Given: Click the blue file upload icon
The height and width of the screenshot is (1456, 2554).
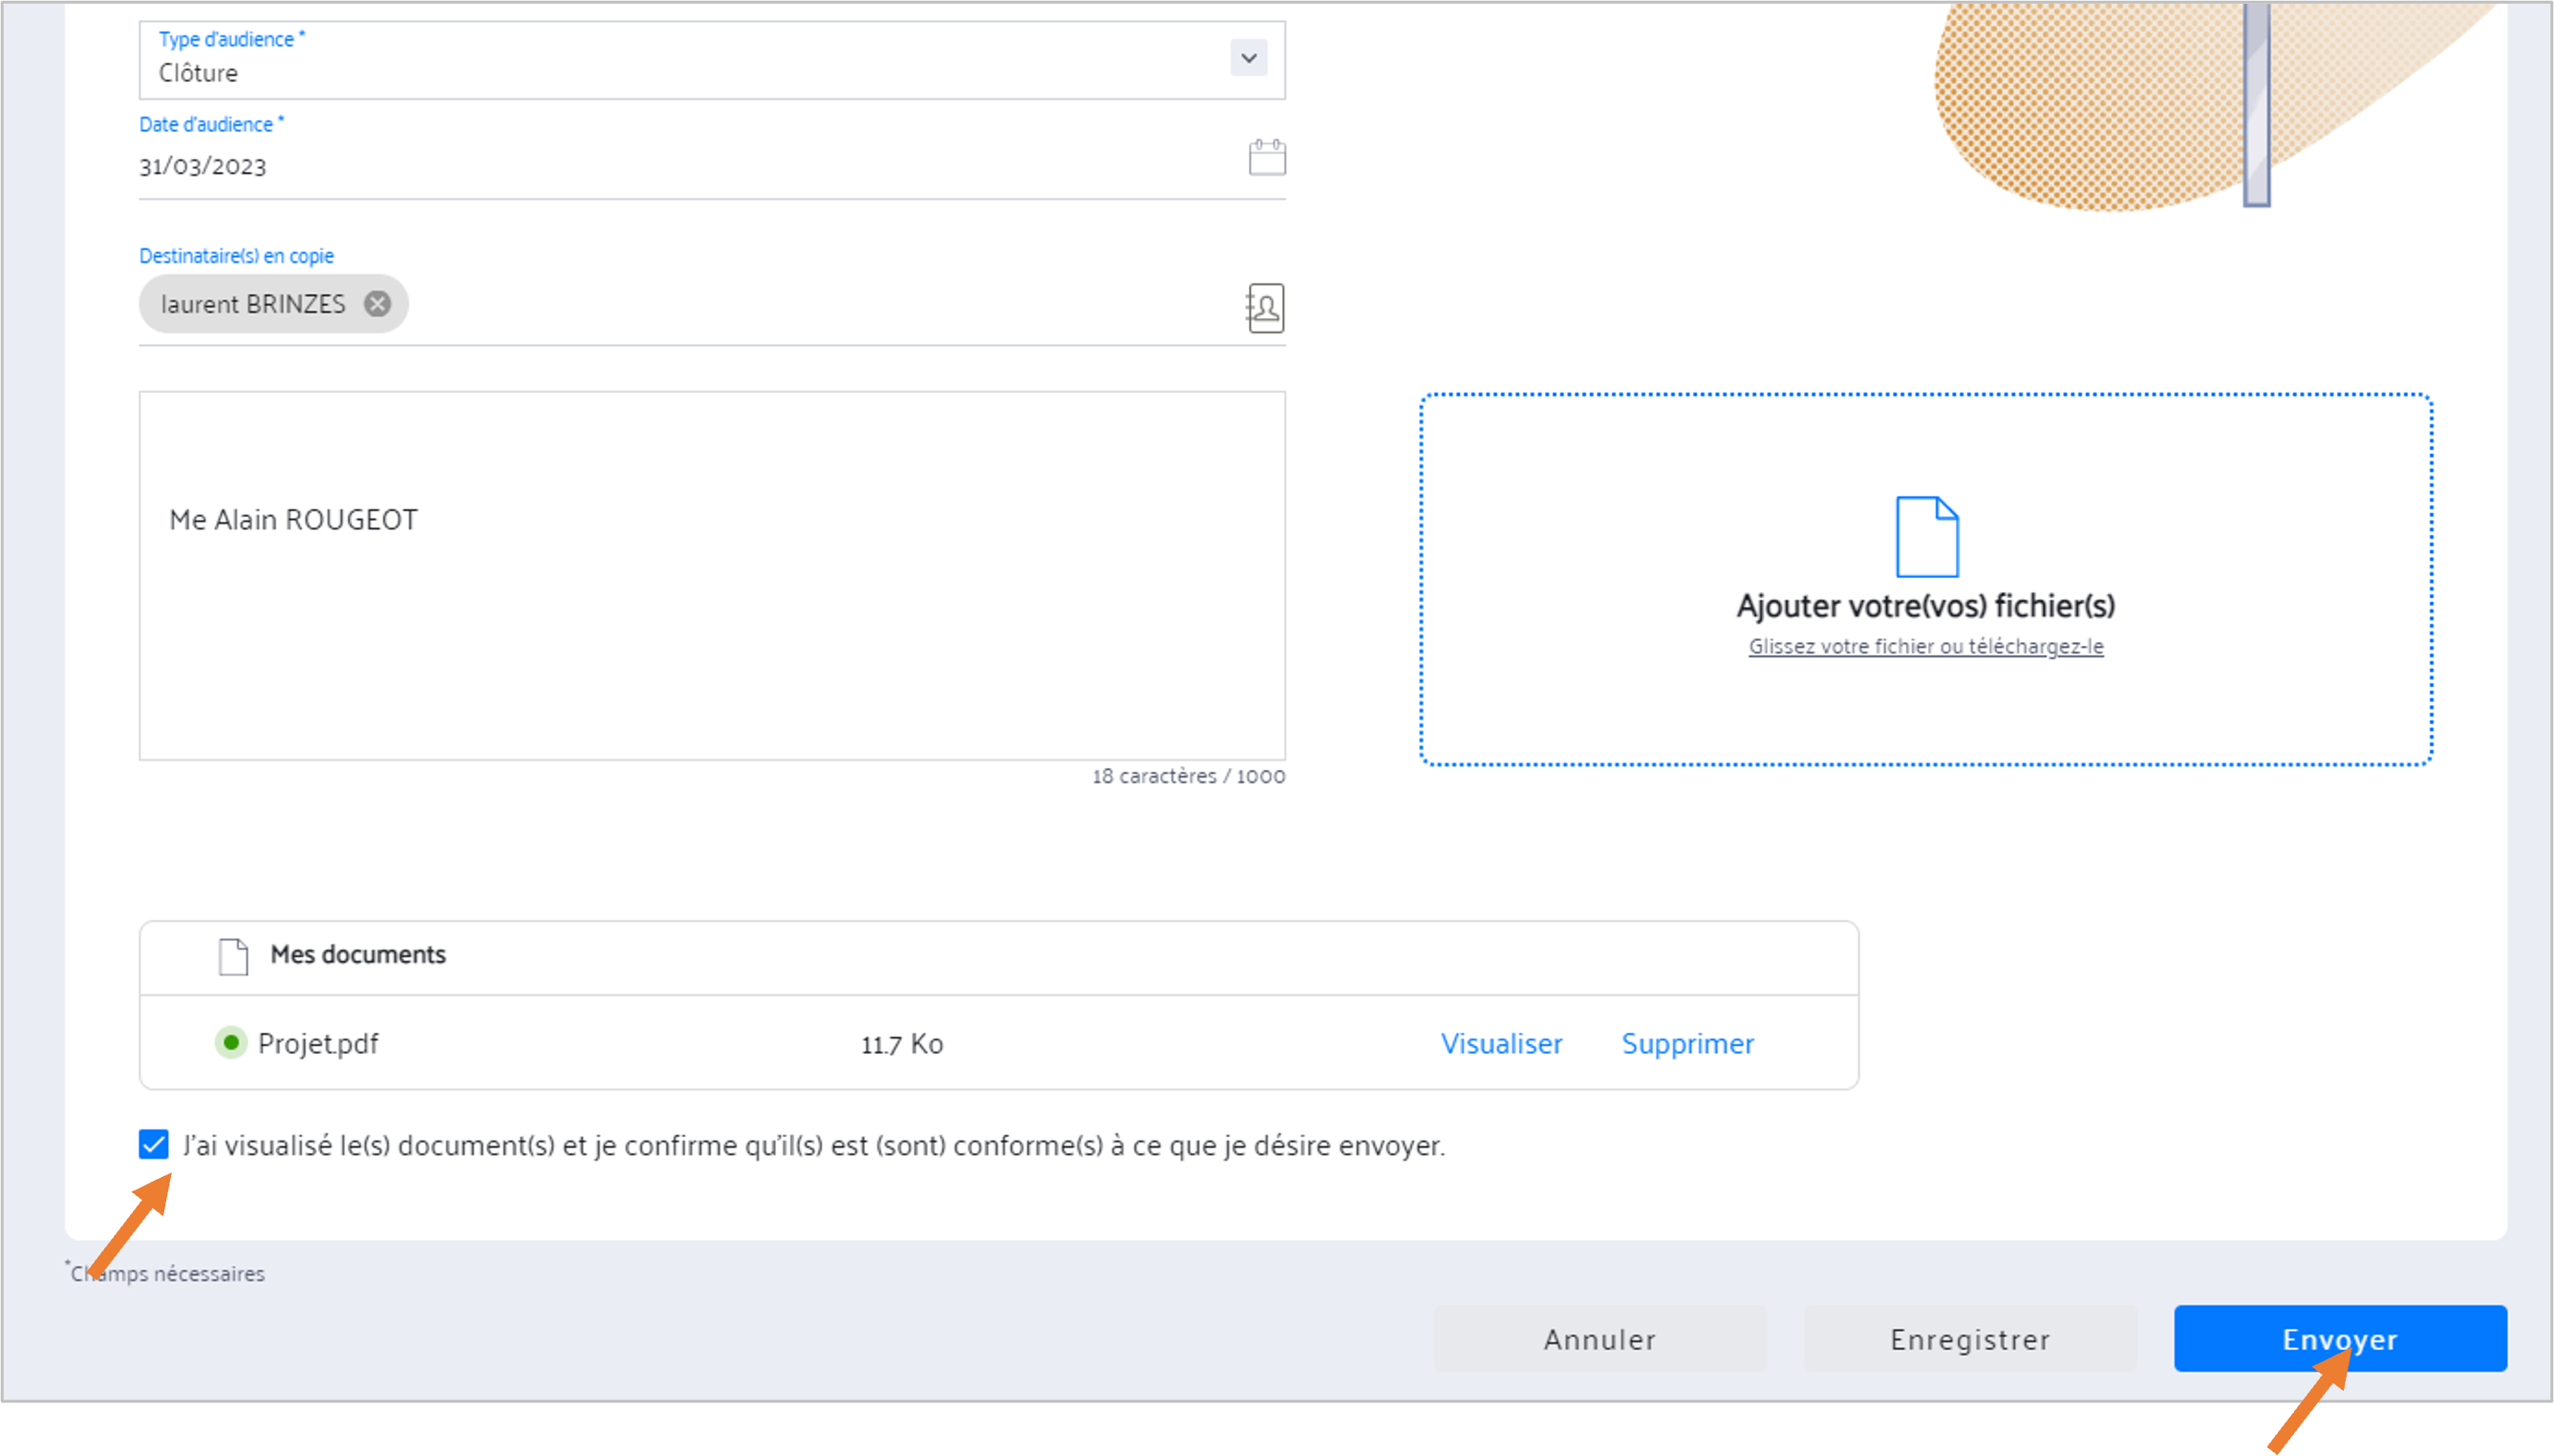Looking at the screenshot, I should click(1926, 536).
